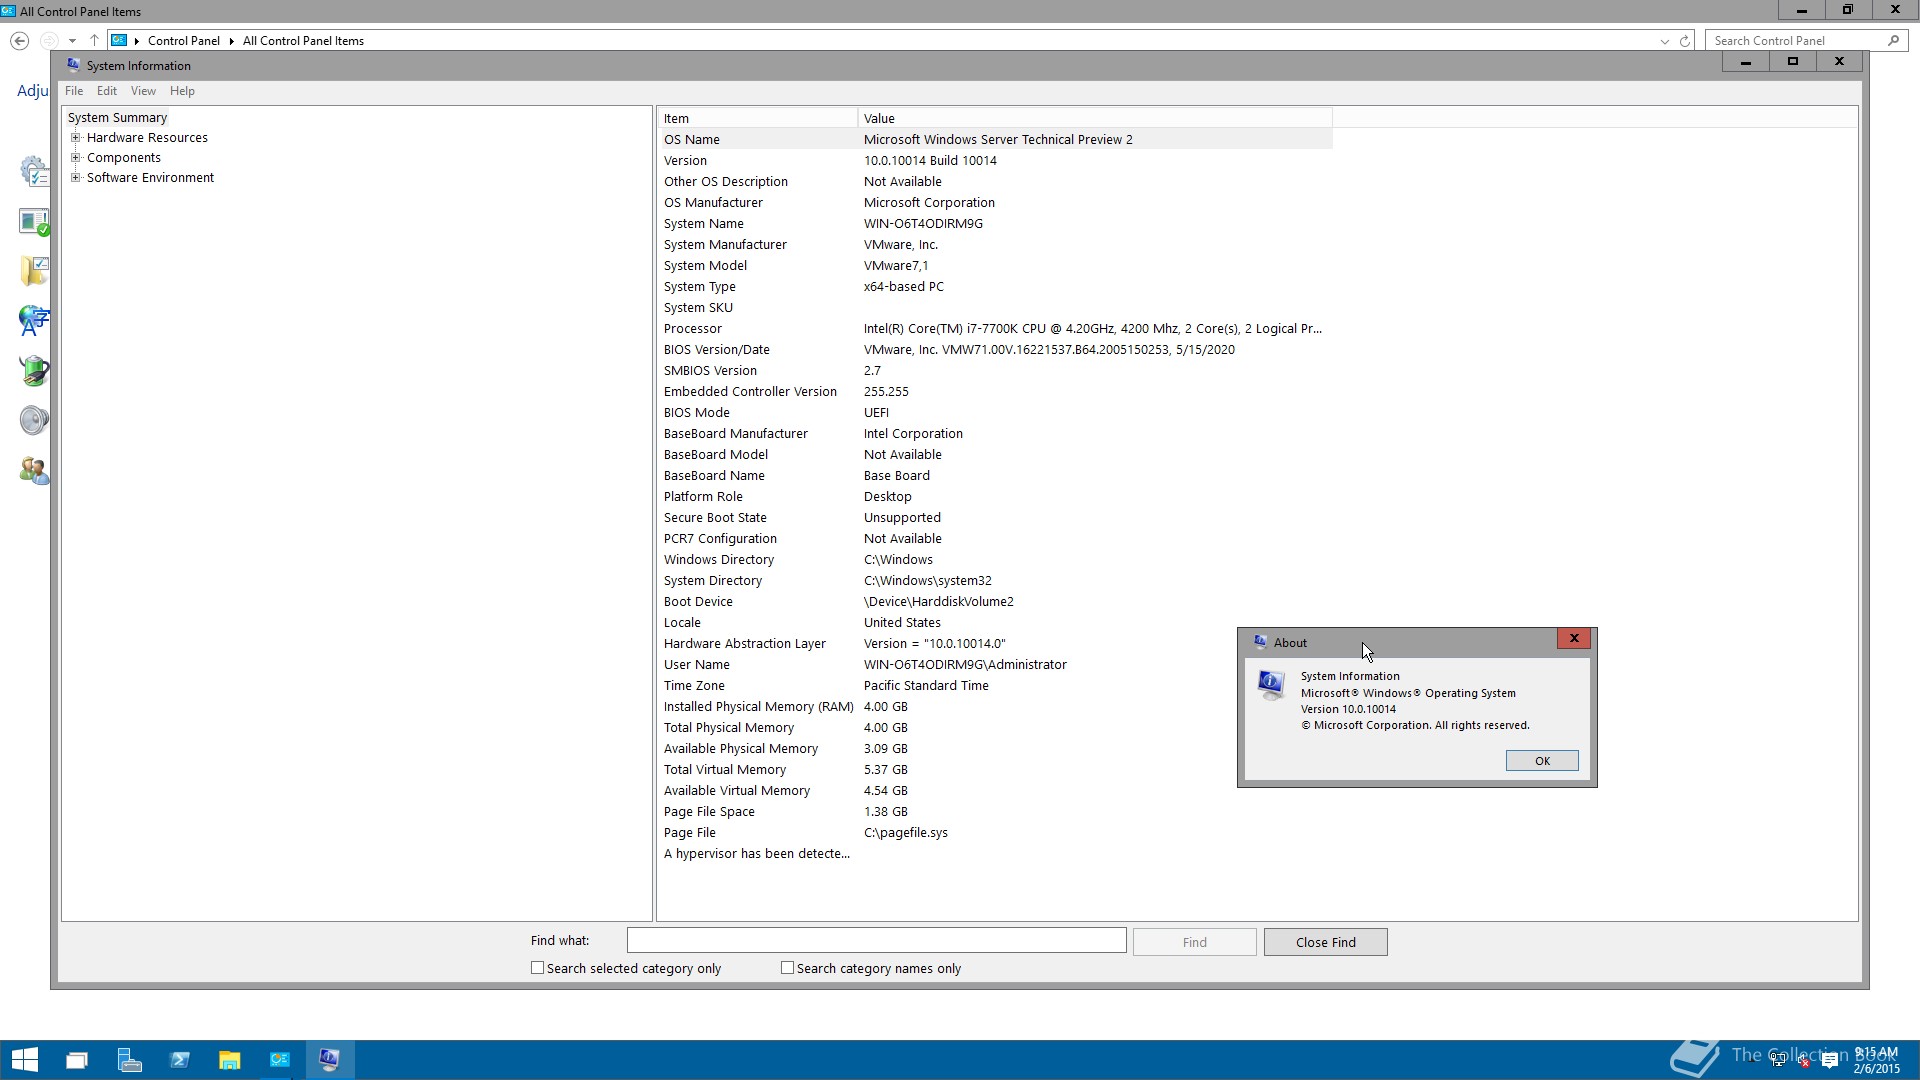Image resolution: width=1920 pixels, height=1080 pixels.
Task: Expand the Hardware Resources tree node
Action: coord(75,138)
